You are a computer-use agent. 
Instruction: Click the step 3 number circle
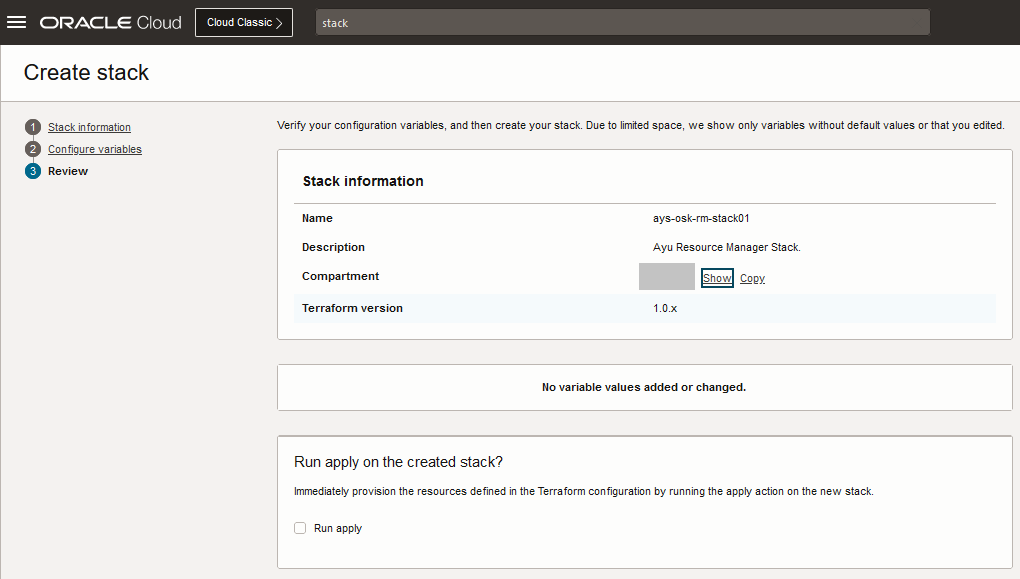click(x=33, y=171)
